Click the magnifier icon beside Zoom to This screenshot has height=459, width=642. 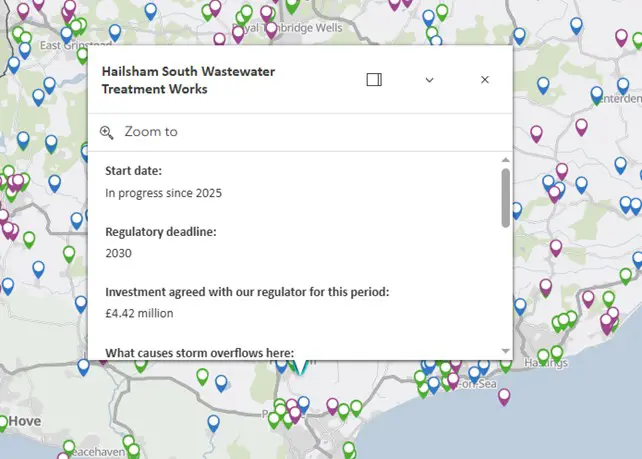107,132
